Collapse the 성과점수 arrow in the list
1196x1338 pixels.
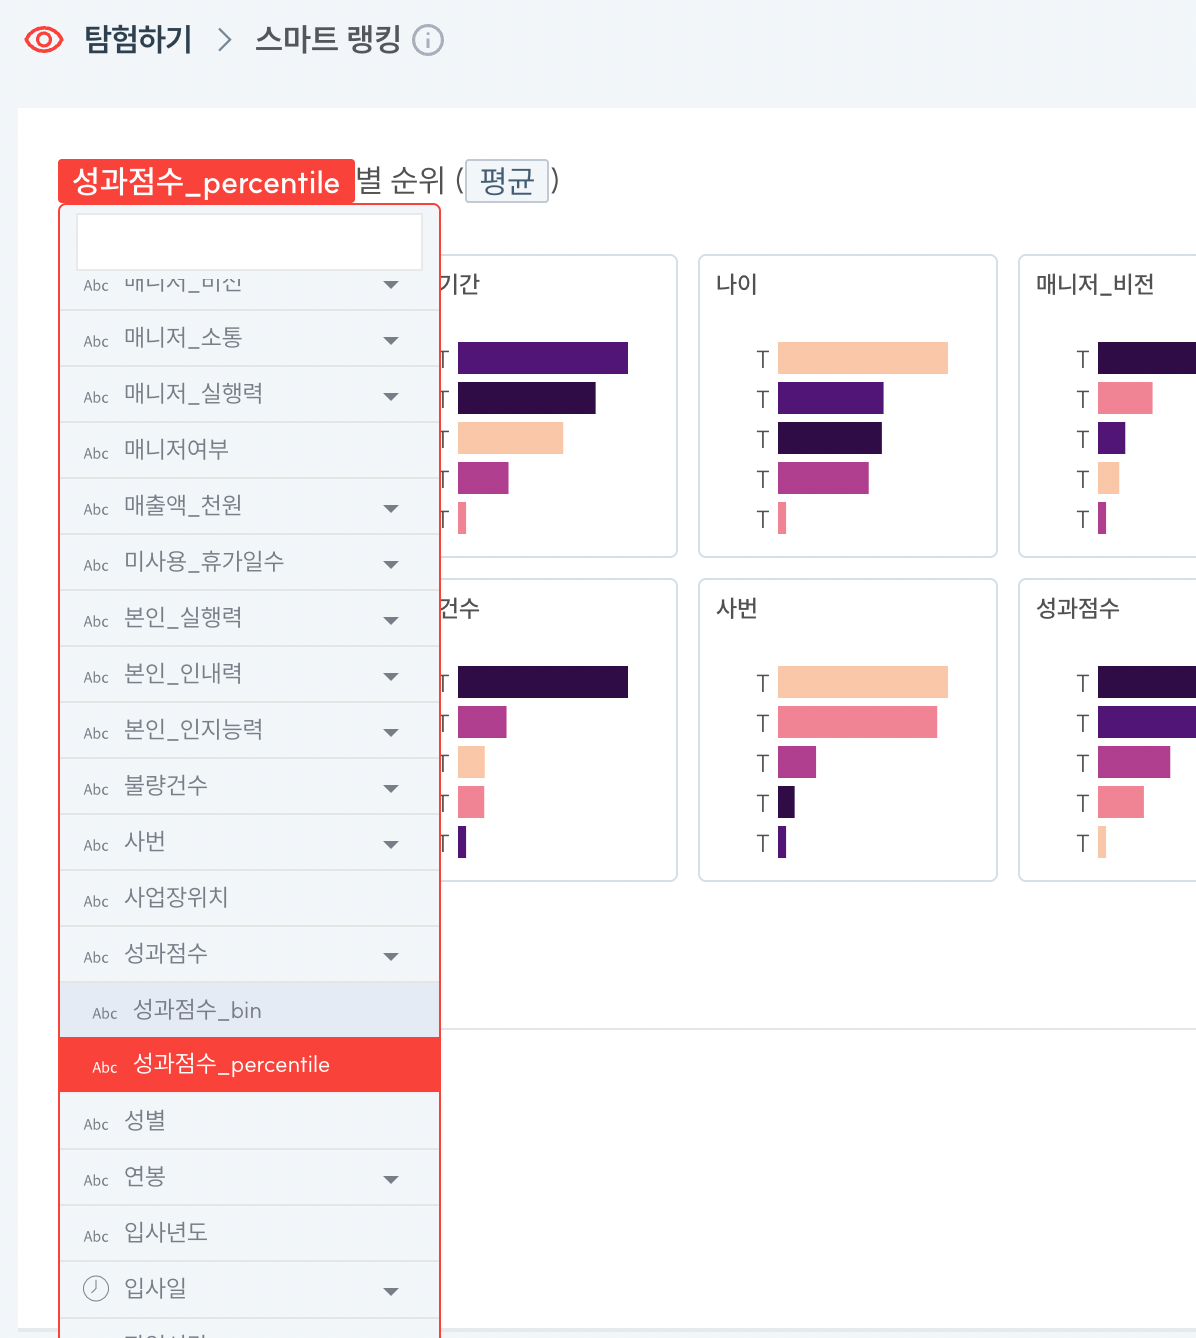[391, 956]
